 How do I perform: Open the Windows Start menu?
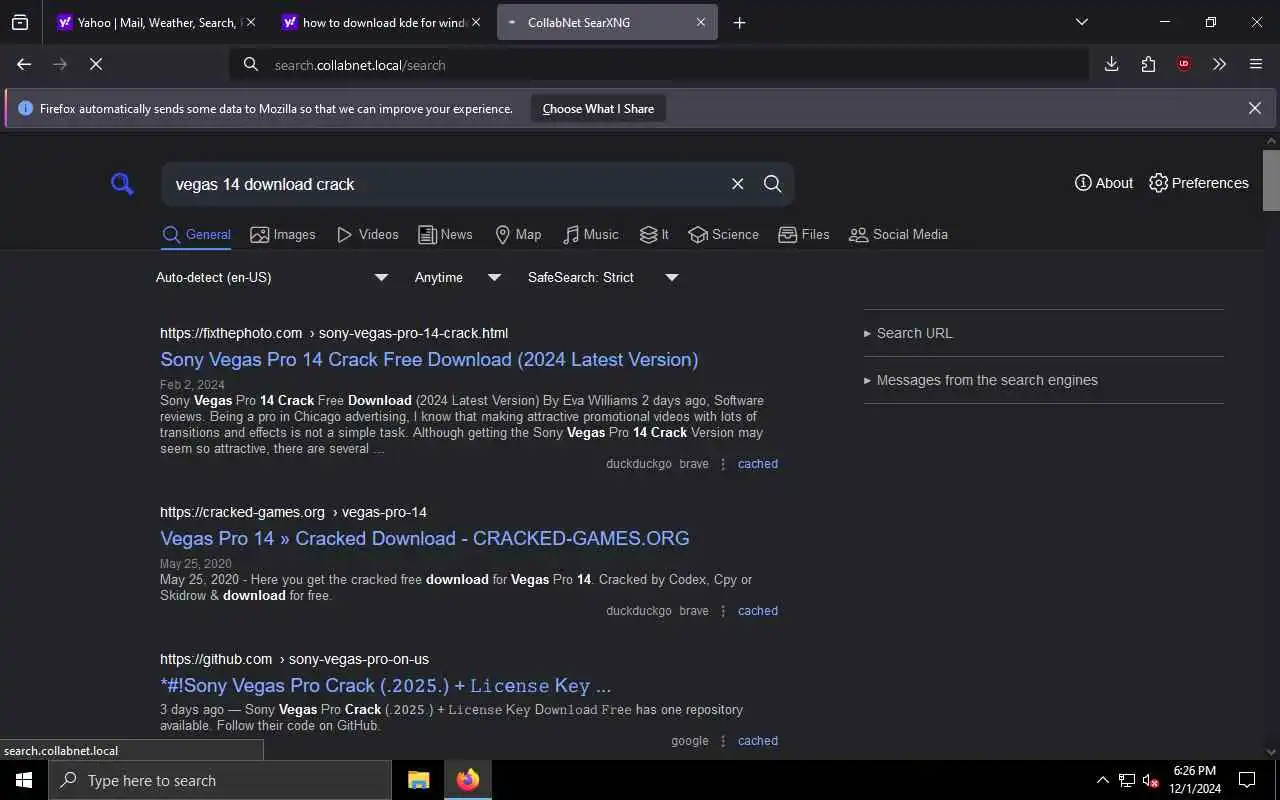[x=24, y=780]
